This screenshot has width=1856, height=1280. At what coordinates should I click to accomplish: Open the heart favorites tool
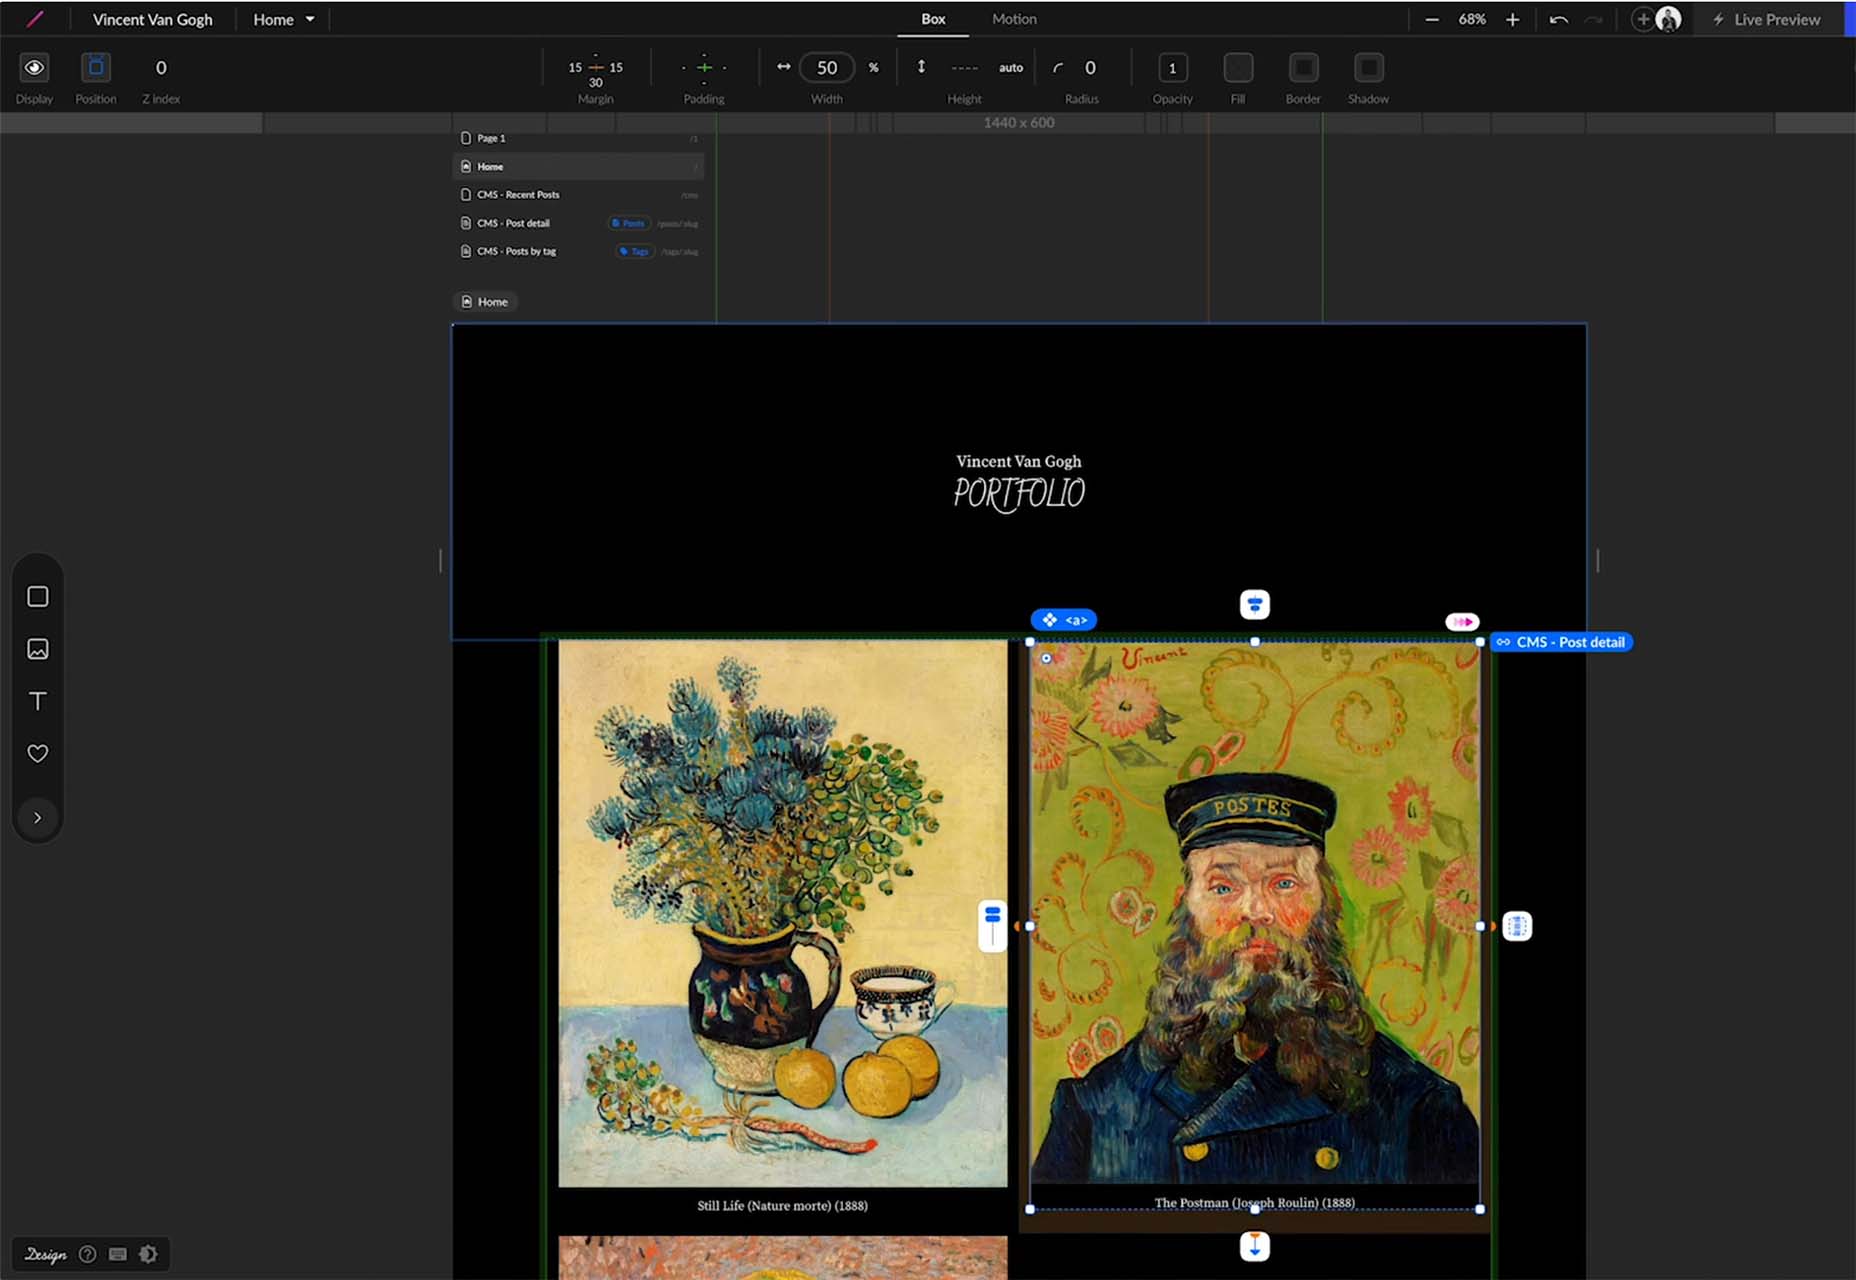[38, 753]
